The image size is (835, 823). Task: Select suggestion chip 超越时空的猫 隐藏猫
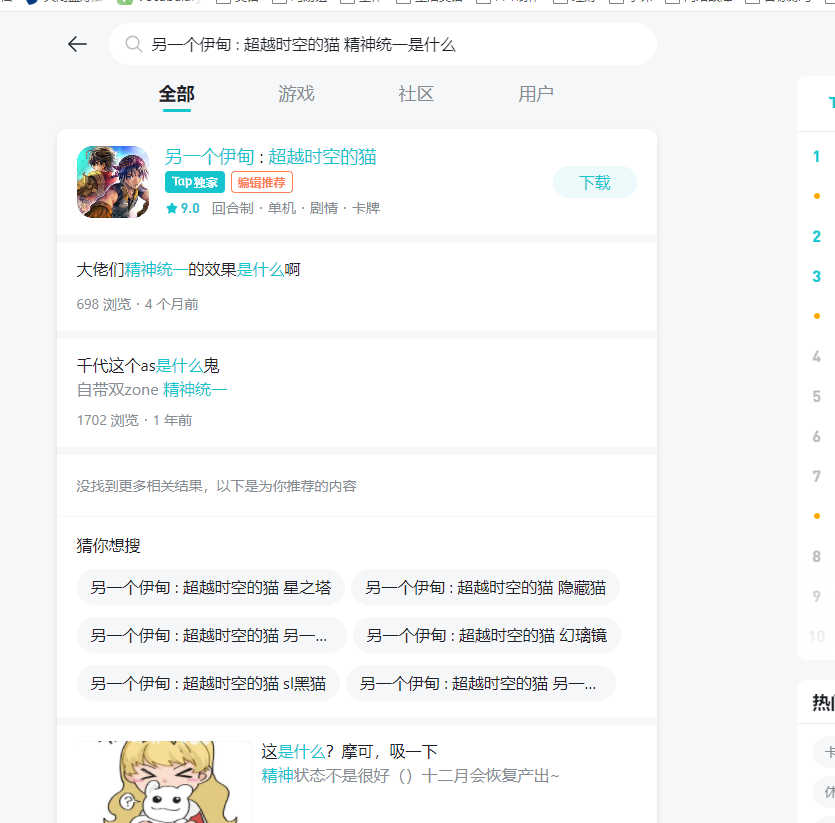[485, 587]
